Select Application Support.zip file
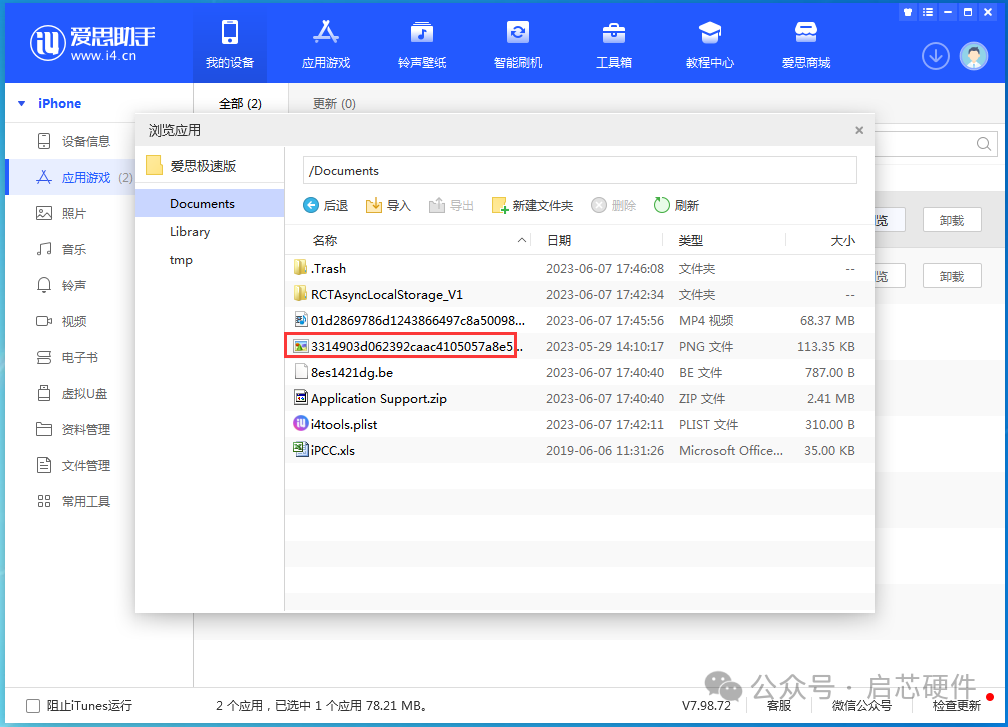 [x=579, y=399]
